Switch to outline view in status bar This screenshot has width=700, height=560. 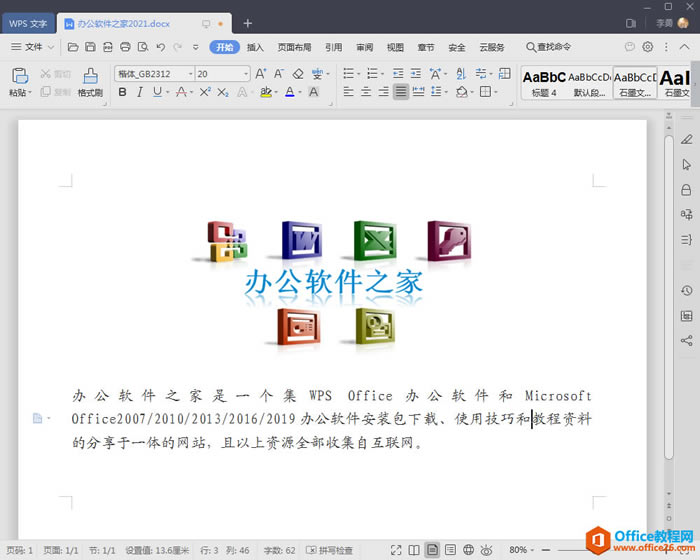click(x=450, y=550)
